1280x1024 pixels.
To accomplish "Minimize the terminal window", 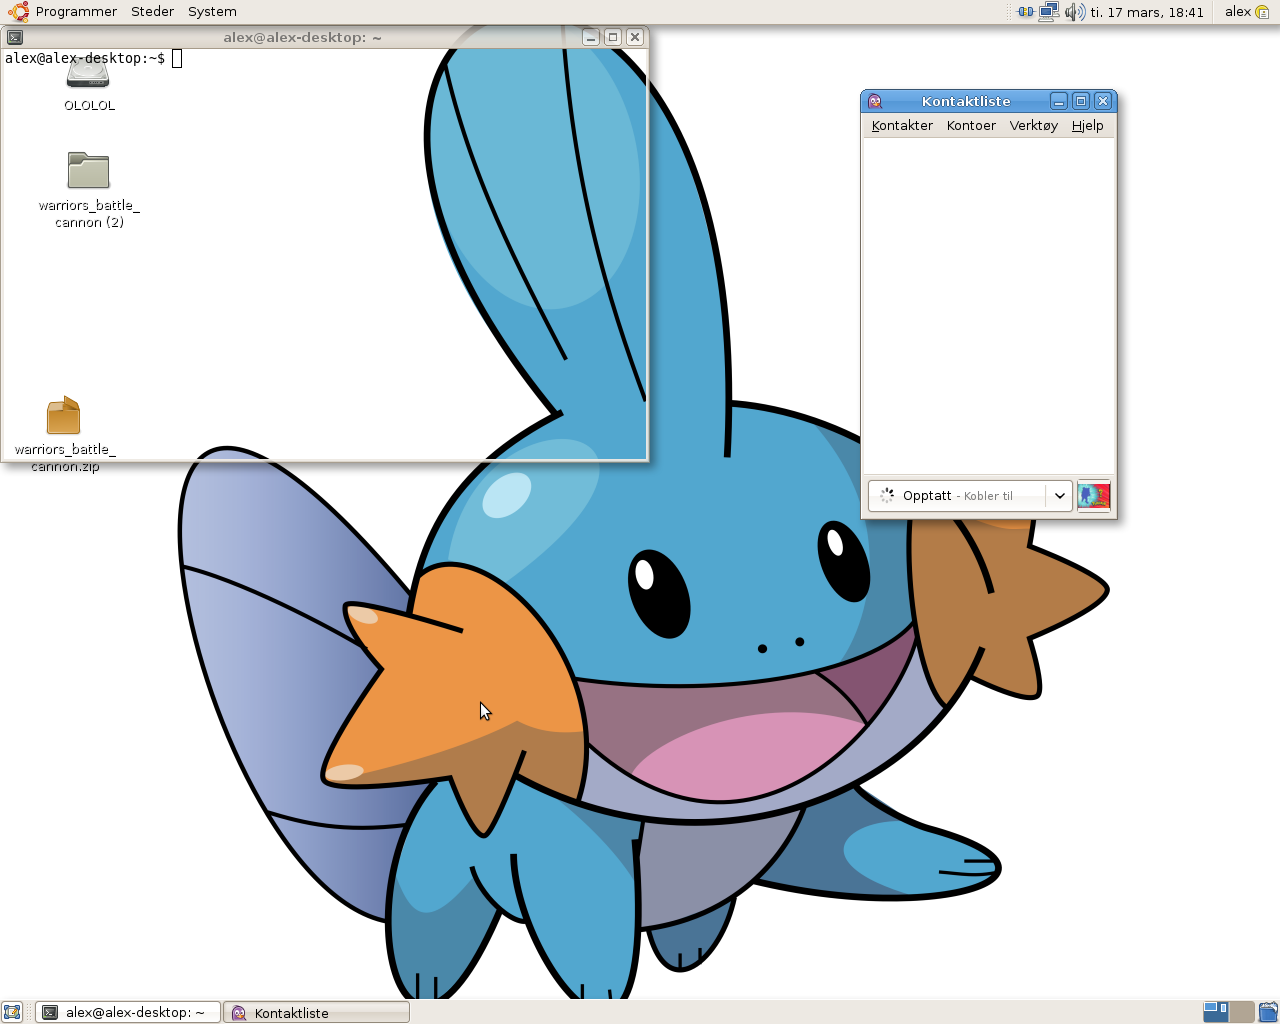I will click(591, 37).
